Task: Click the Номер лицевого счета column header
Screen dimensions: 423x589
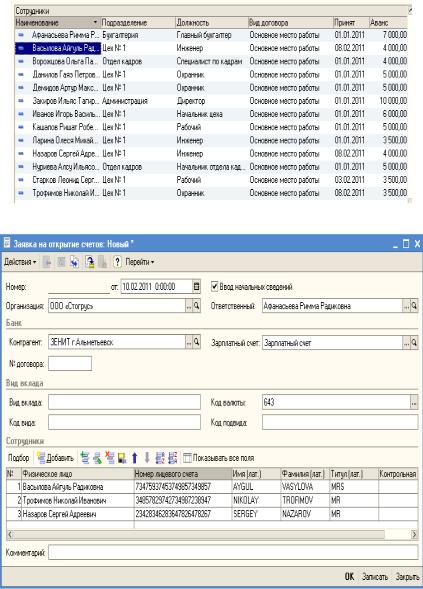Action: tap(183, 474)
